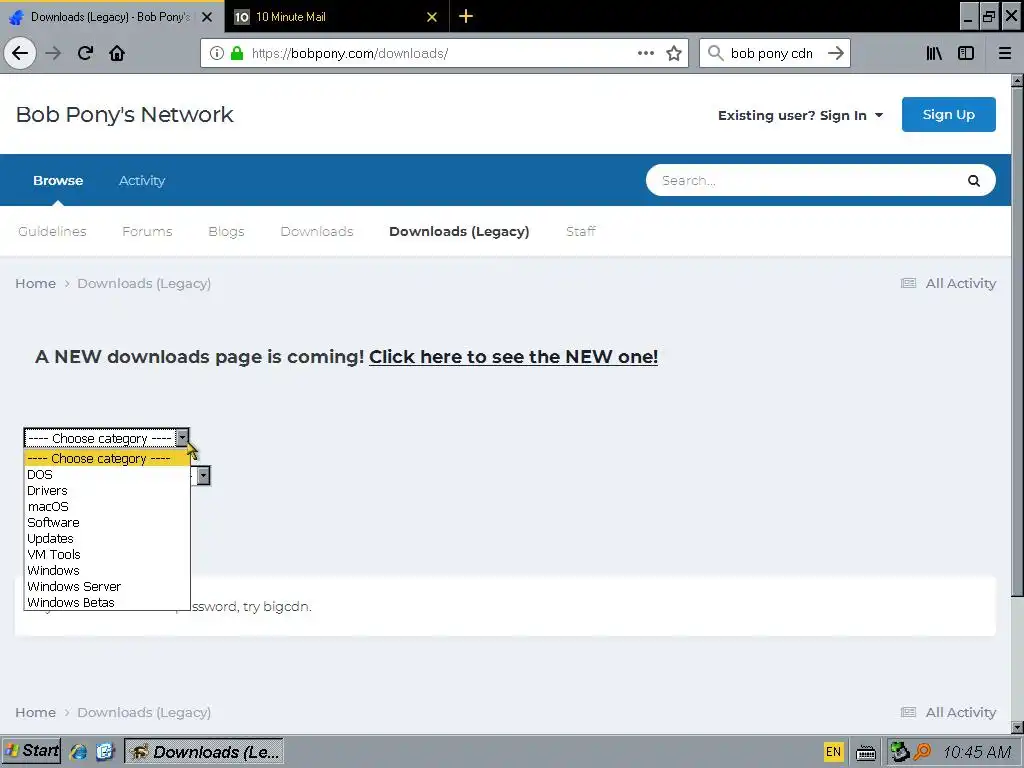The image size is (1024, 768).
Task: Go to Forums in sub-navigation
Action: 147,231
